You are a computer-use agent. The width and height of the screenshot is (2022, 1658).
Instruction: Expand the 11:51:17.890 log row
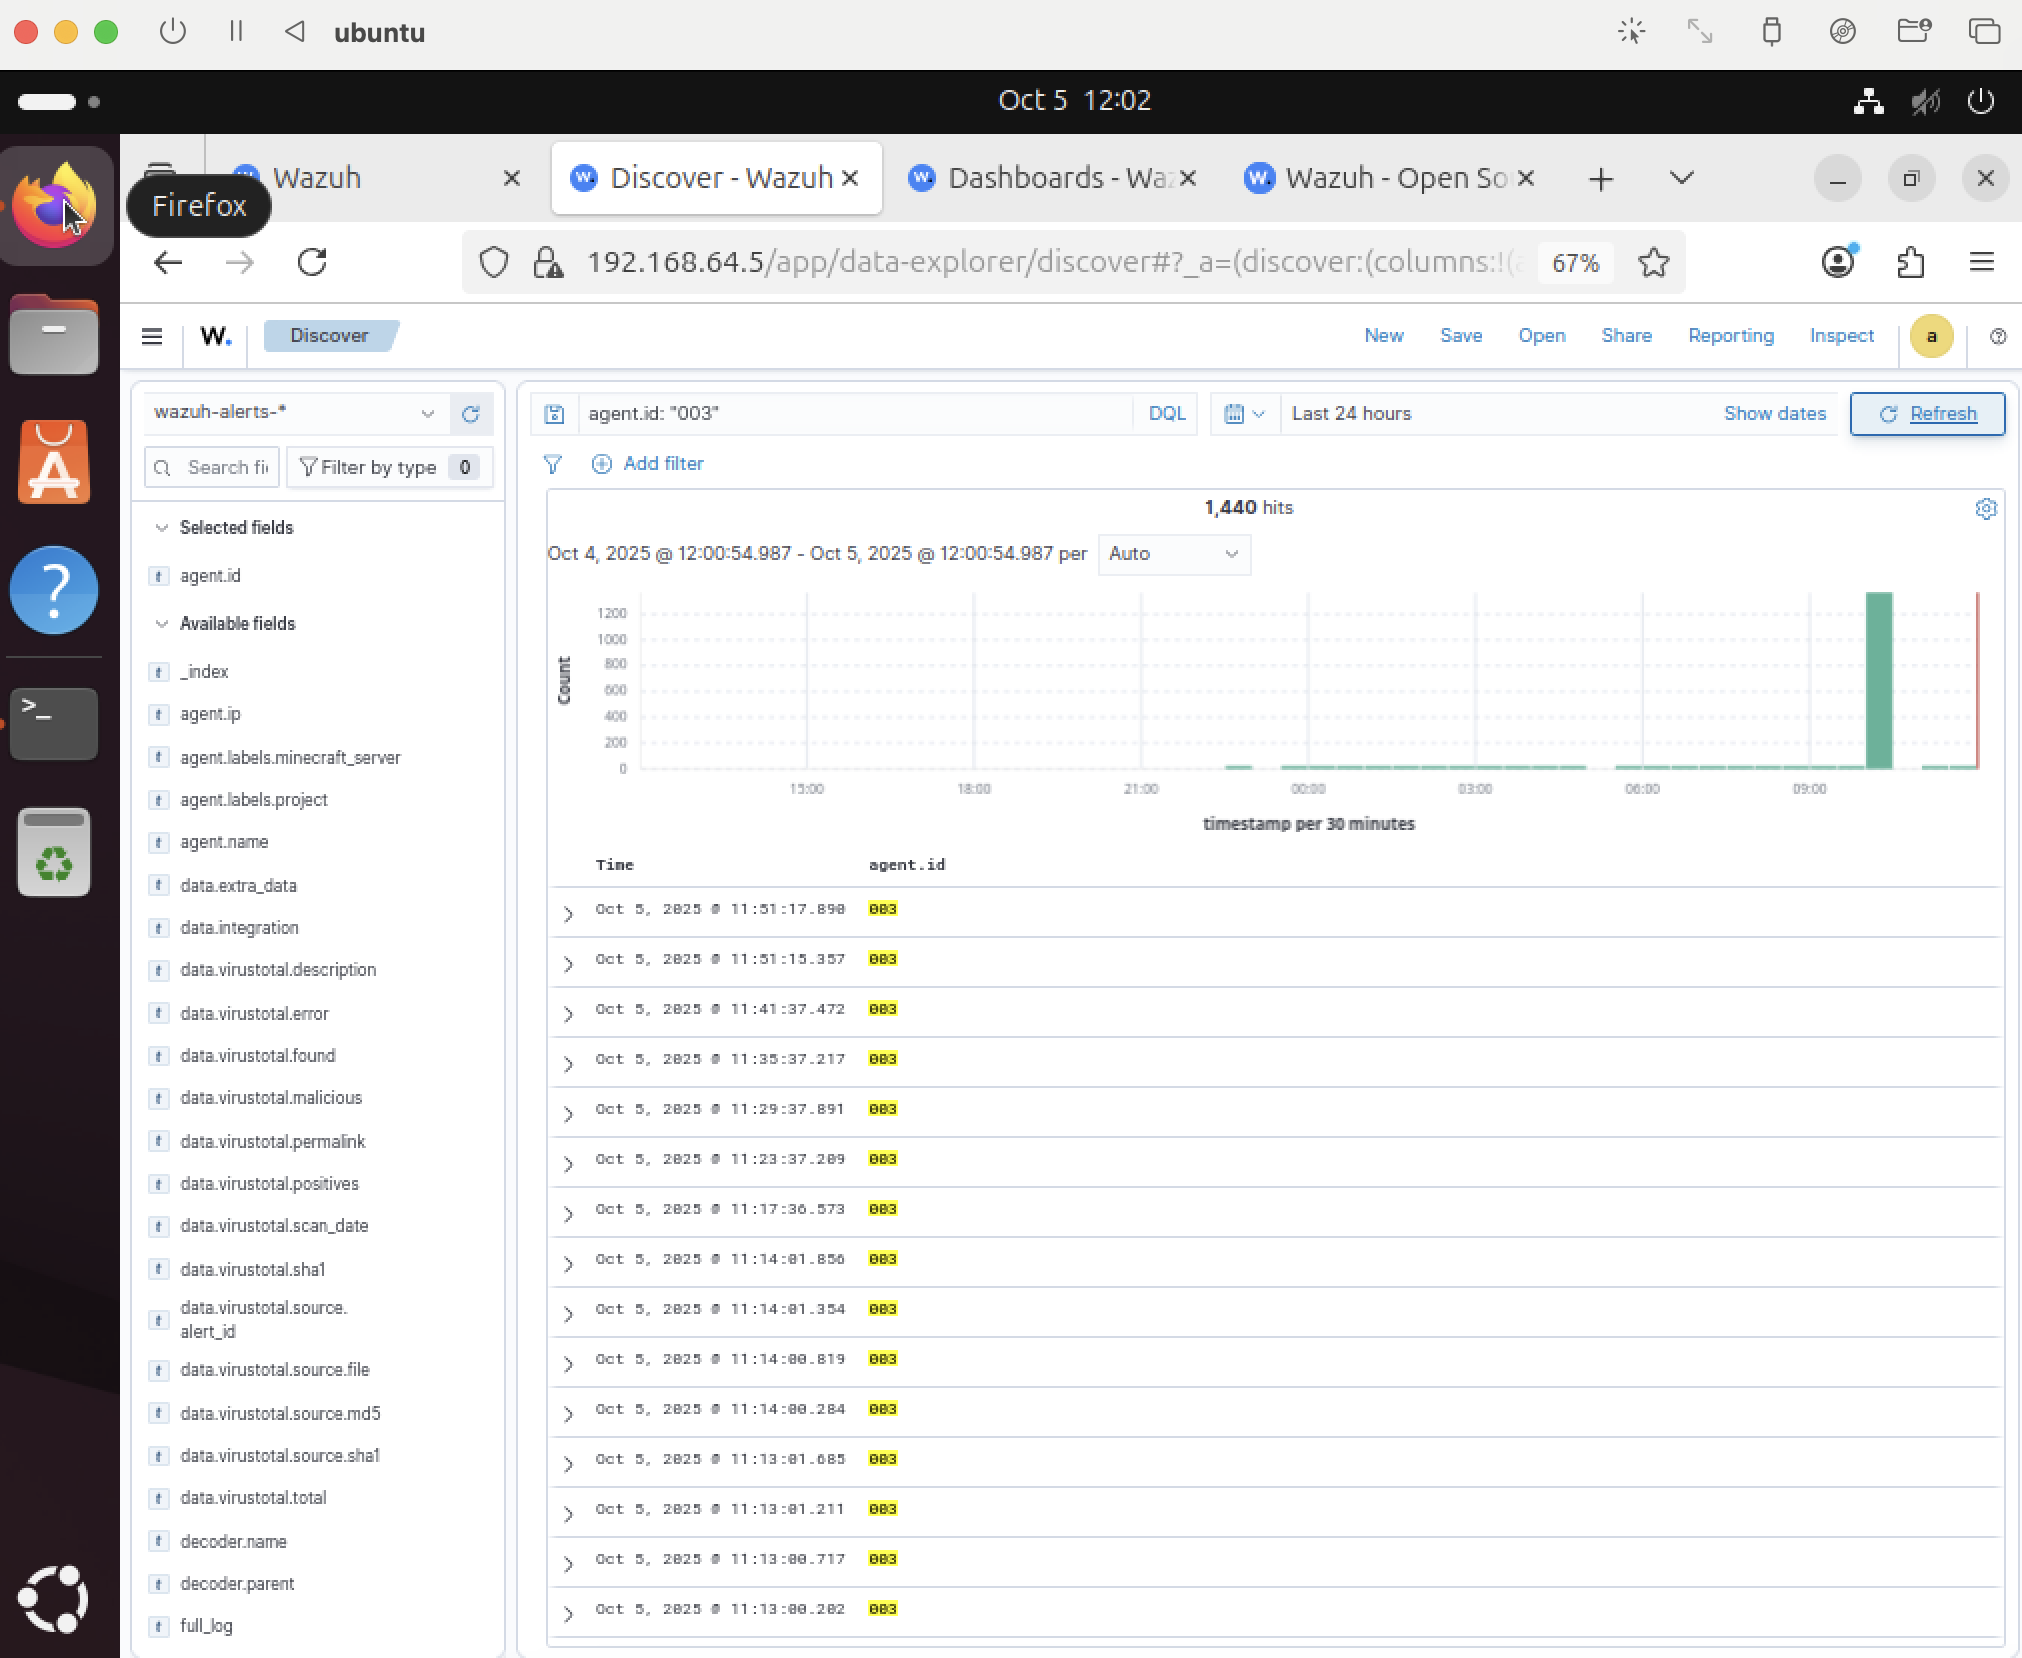coord(568,913)
